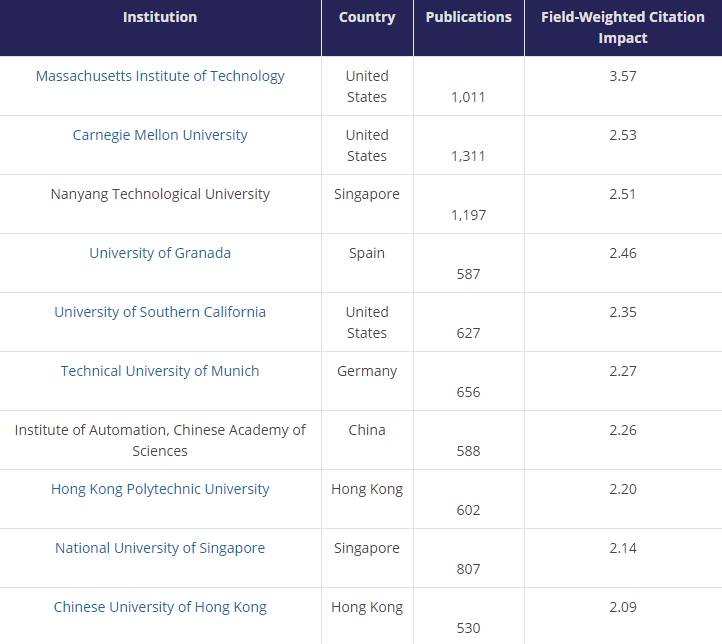
Task: Click the Publications column header
Action: coord(468,17)
